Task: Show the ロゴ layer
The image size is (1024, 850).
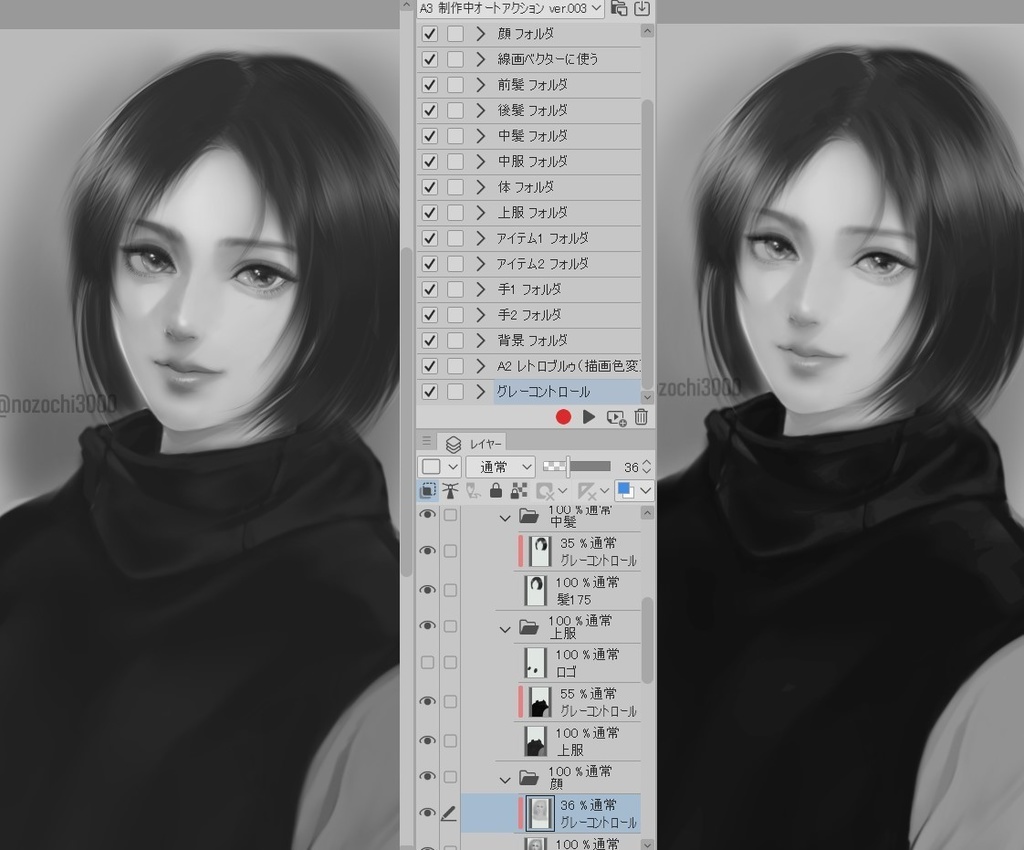Action: [427, 662]
